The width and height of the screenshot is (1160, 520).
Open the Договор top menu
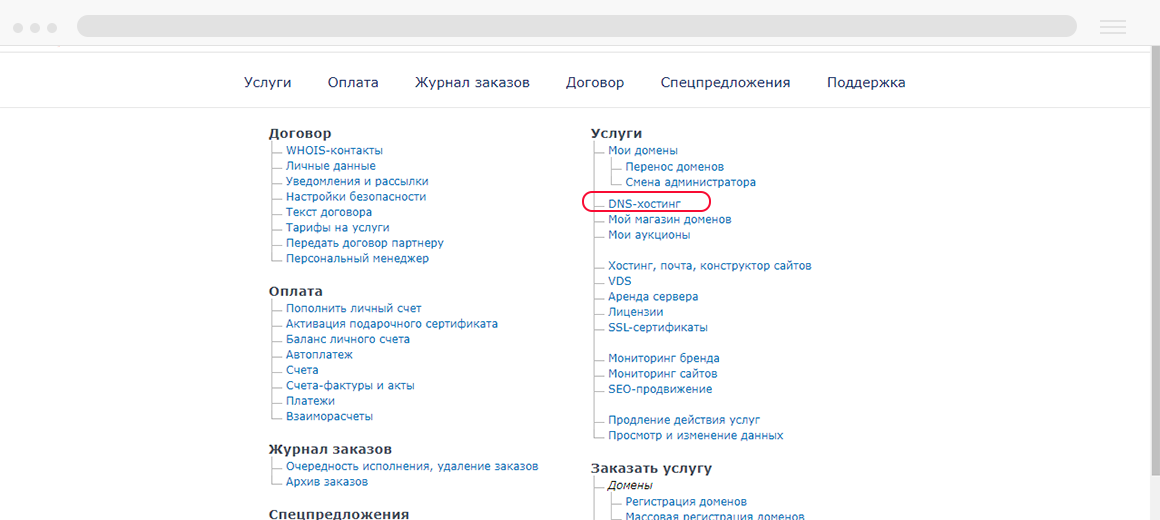coord(595,83)
